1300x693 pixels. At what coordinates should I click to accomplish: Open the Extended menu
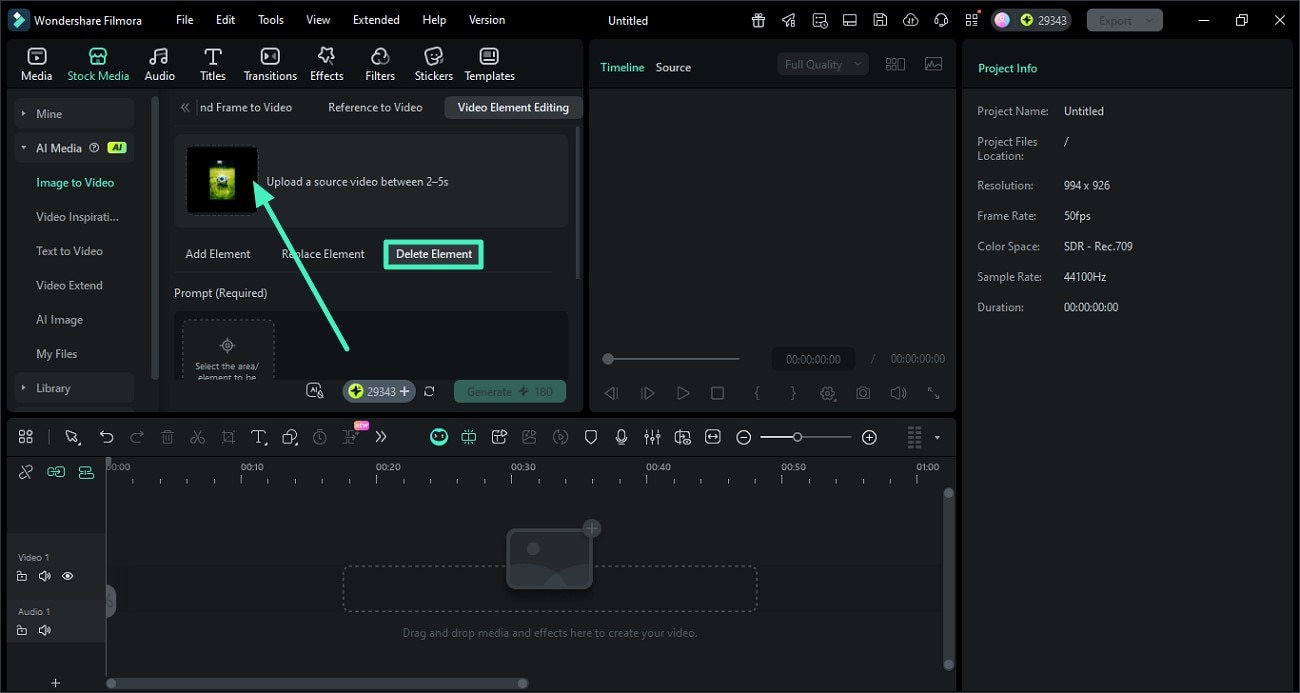pyautogui.click(x=376, y=20)
